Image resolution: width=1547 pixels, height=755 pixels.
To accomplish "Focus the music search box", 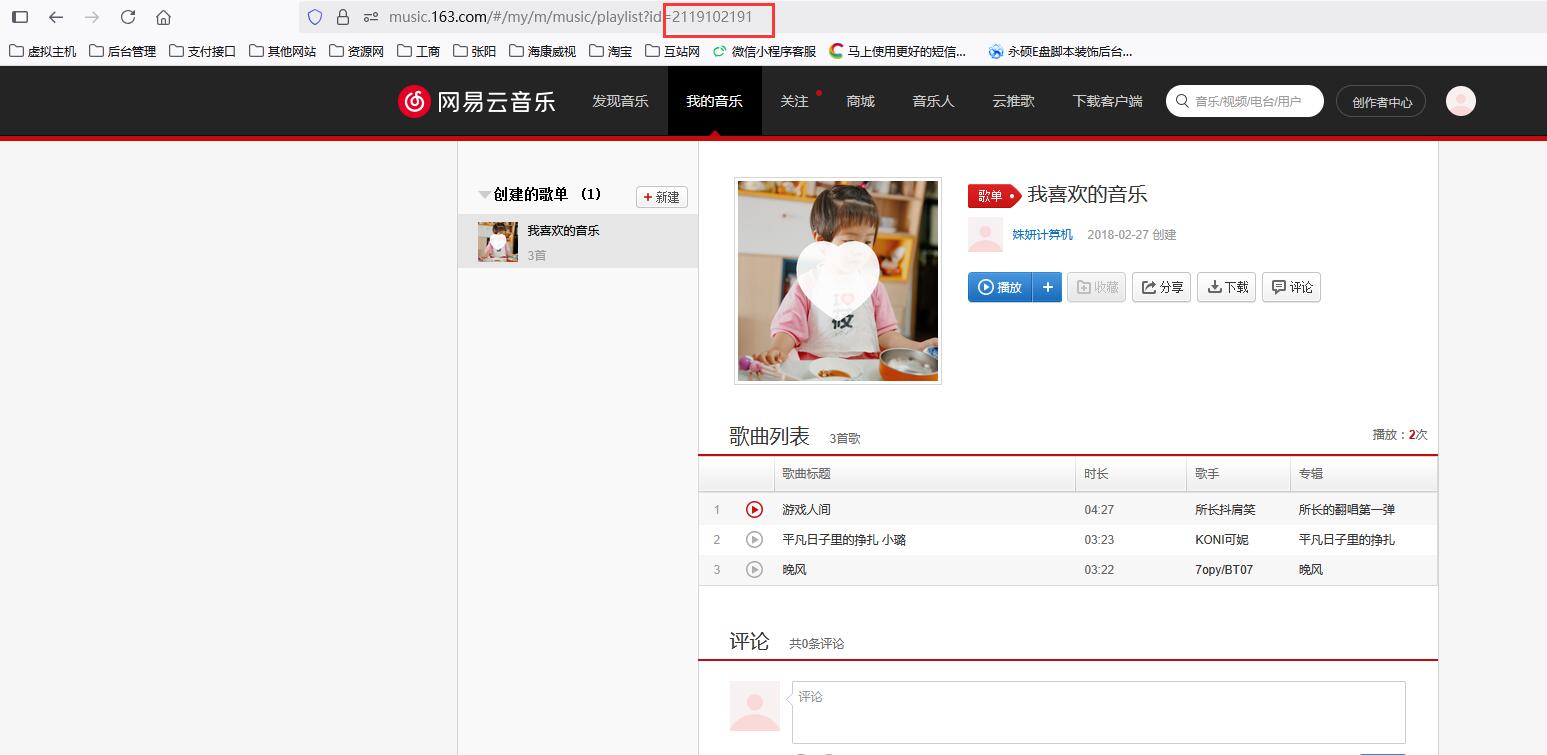I will coord(1248,101).
